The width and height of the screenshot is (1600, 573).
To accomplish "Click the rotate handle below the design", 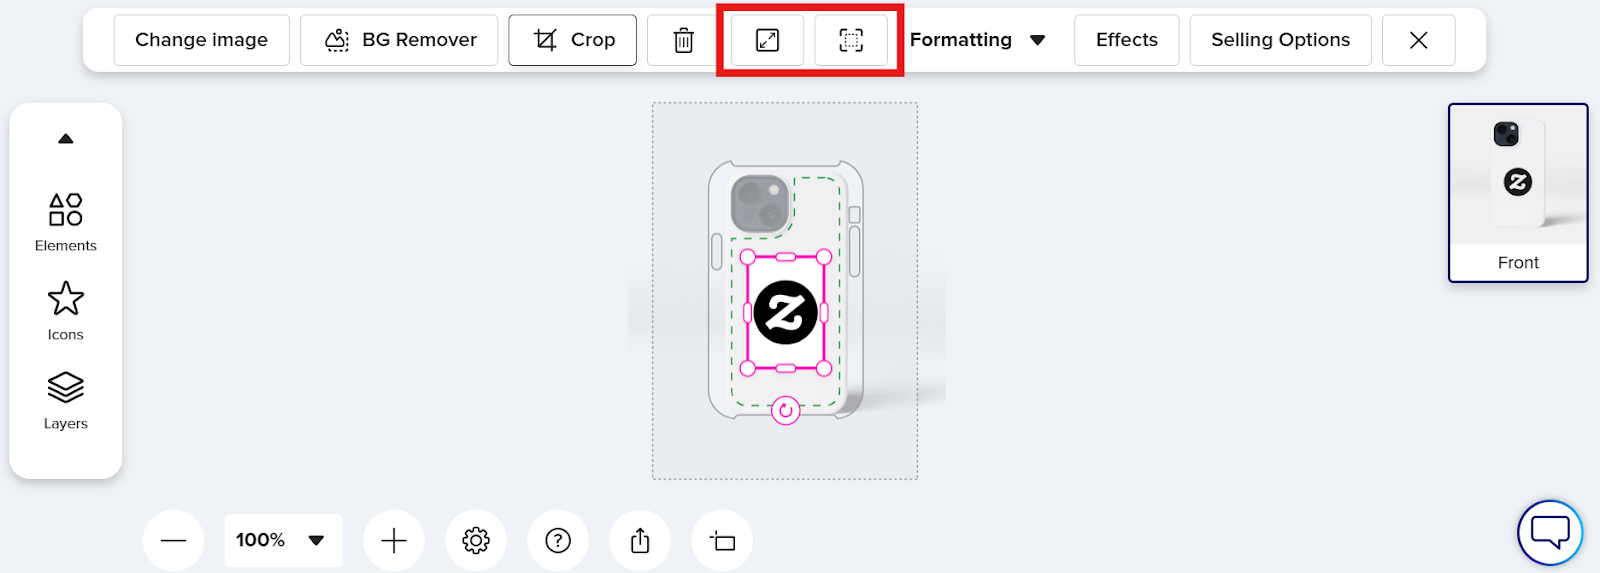I will click(786, 410).
